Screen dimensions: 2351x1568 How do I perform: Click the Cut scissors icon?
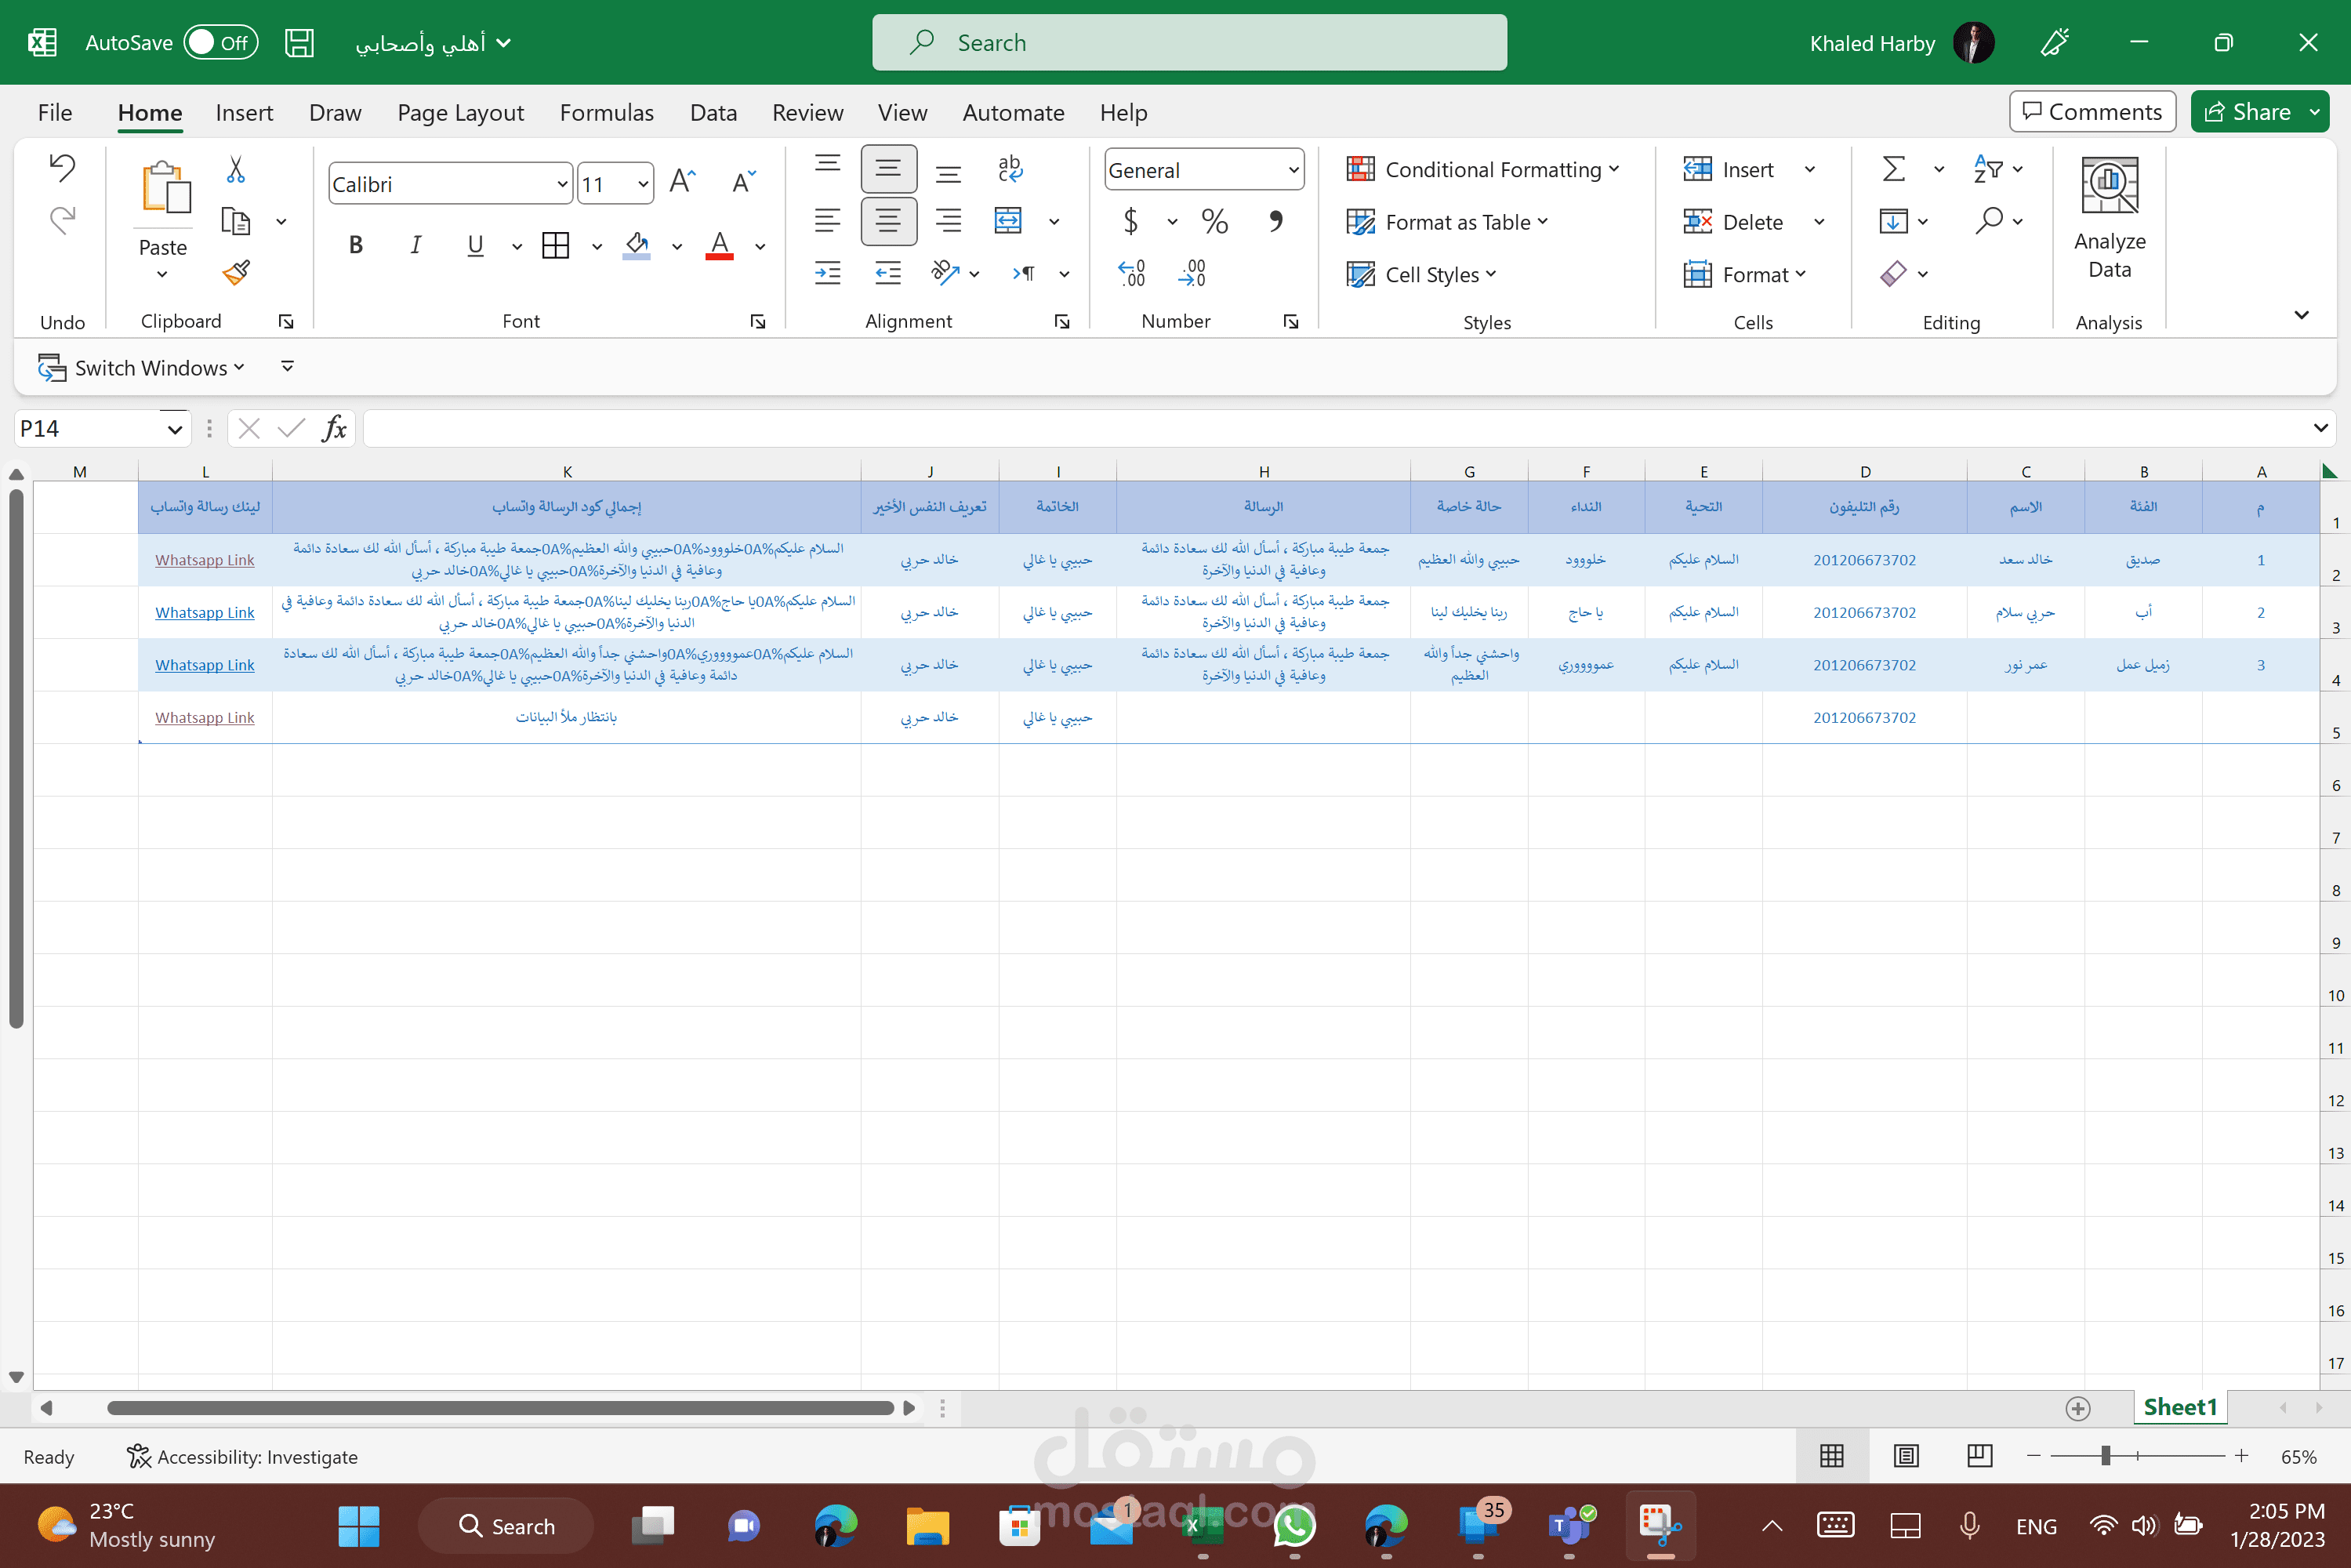click(x=236, y=169)
